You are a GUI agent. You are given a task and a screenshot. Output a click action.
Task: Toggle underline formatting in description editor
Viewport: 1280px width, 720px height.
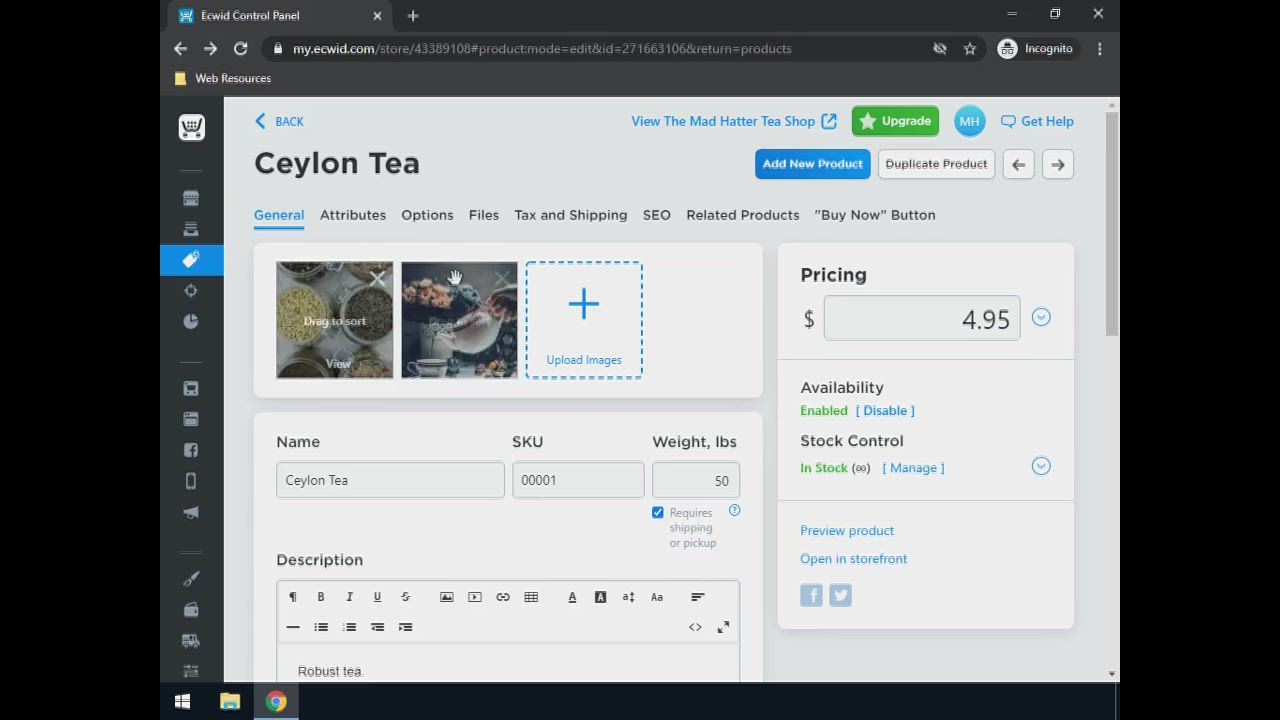tap(377, 597)
